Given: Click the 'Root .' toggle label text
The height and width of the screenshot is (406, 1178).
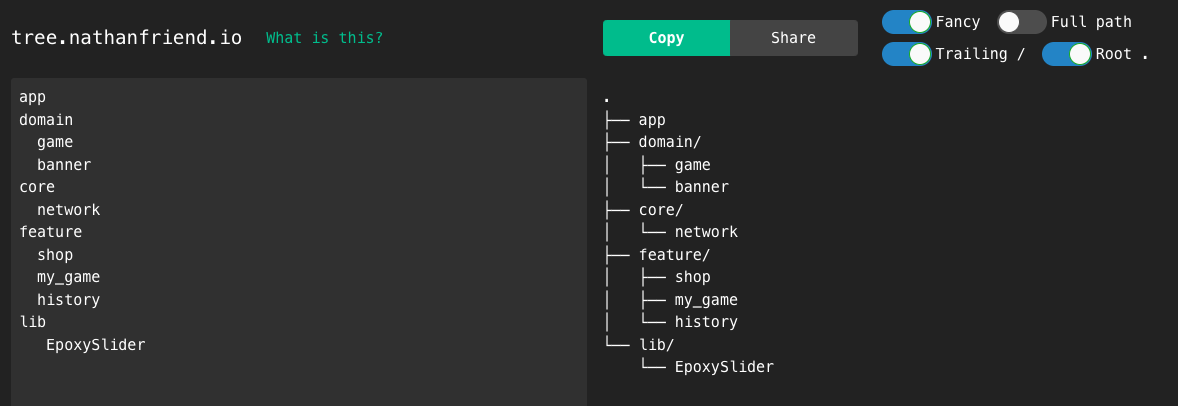Looking at the screenshot, I should pyautogui.click(x=1122, y=54).
